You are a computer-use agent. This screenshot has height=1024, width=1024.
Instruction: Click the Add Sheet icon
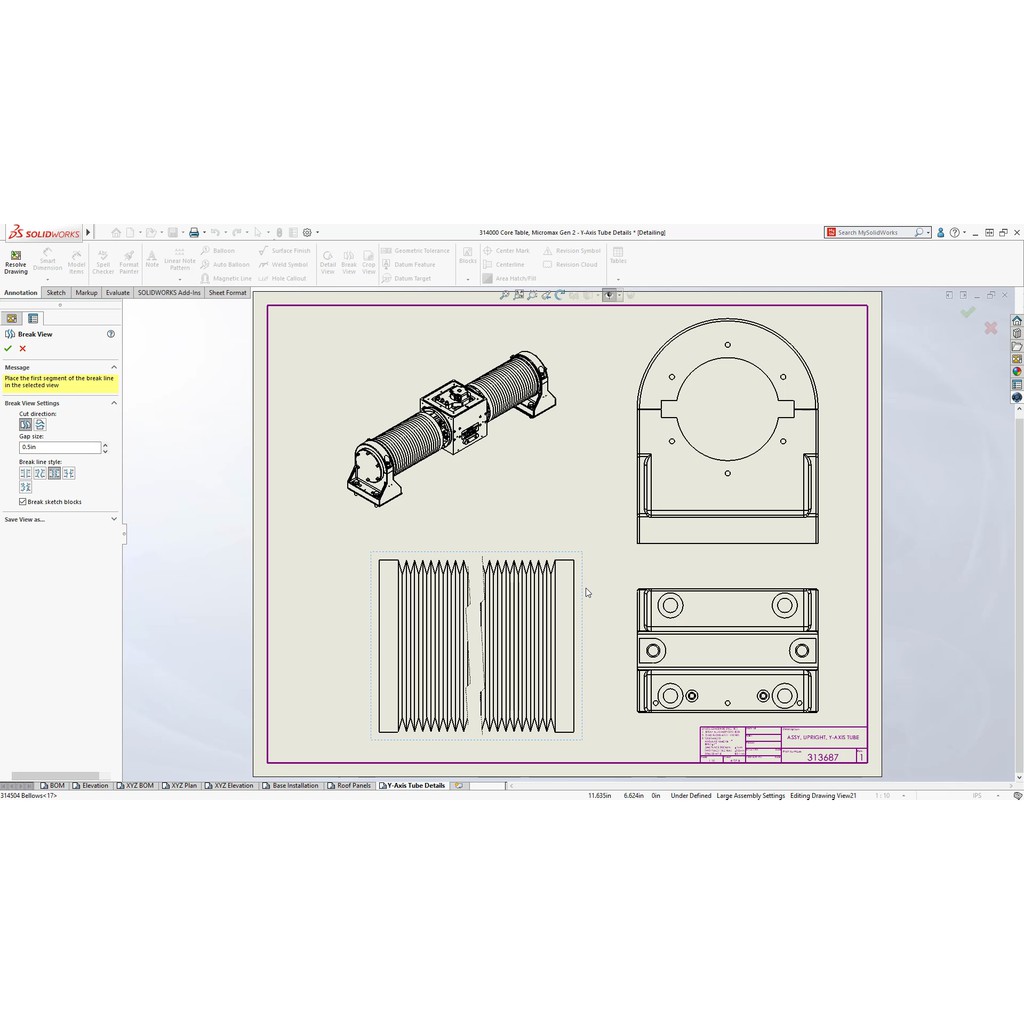click(459, 786)
